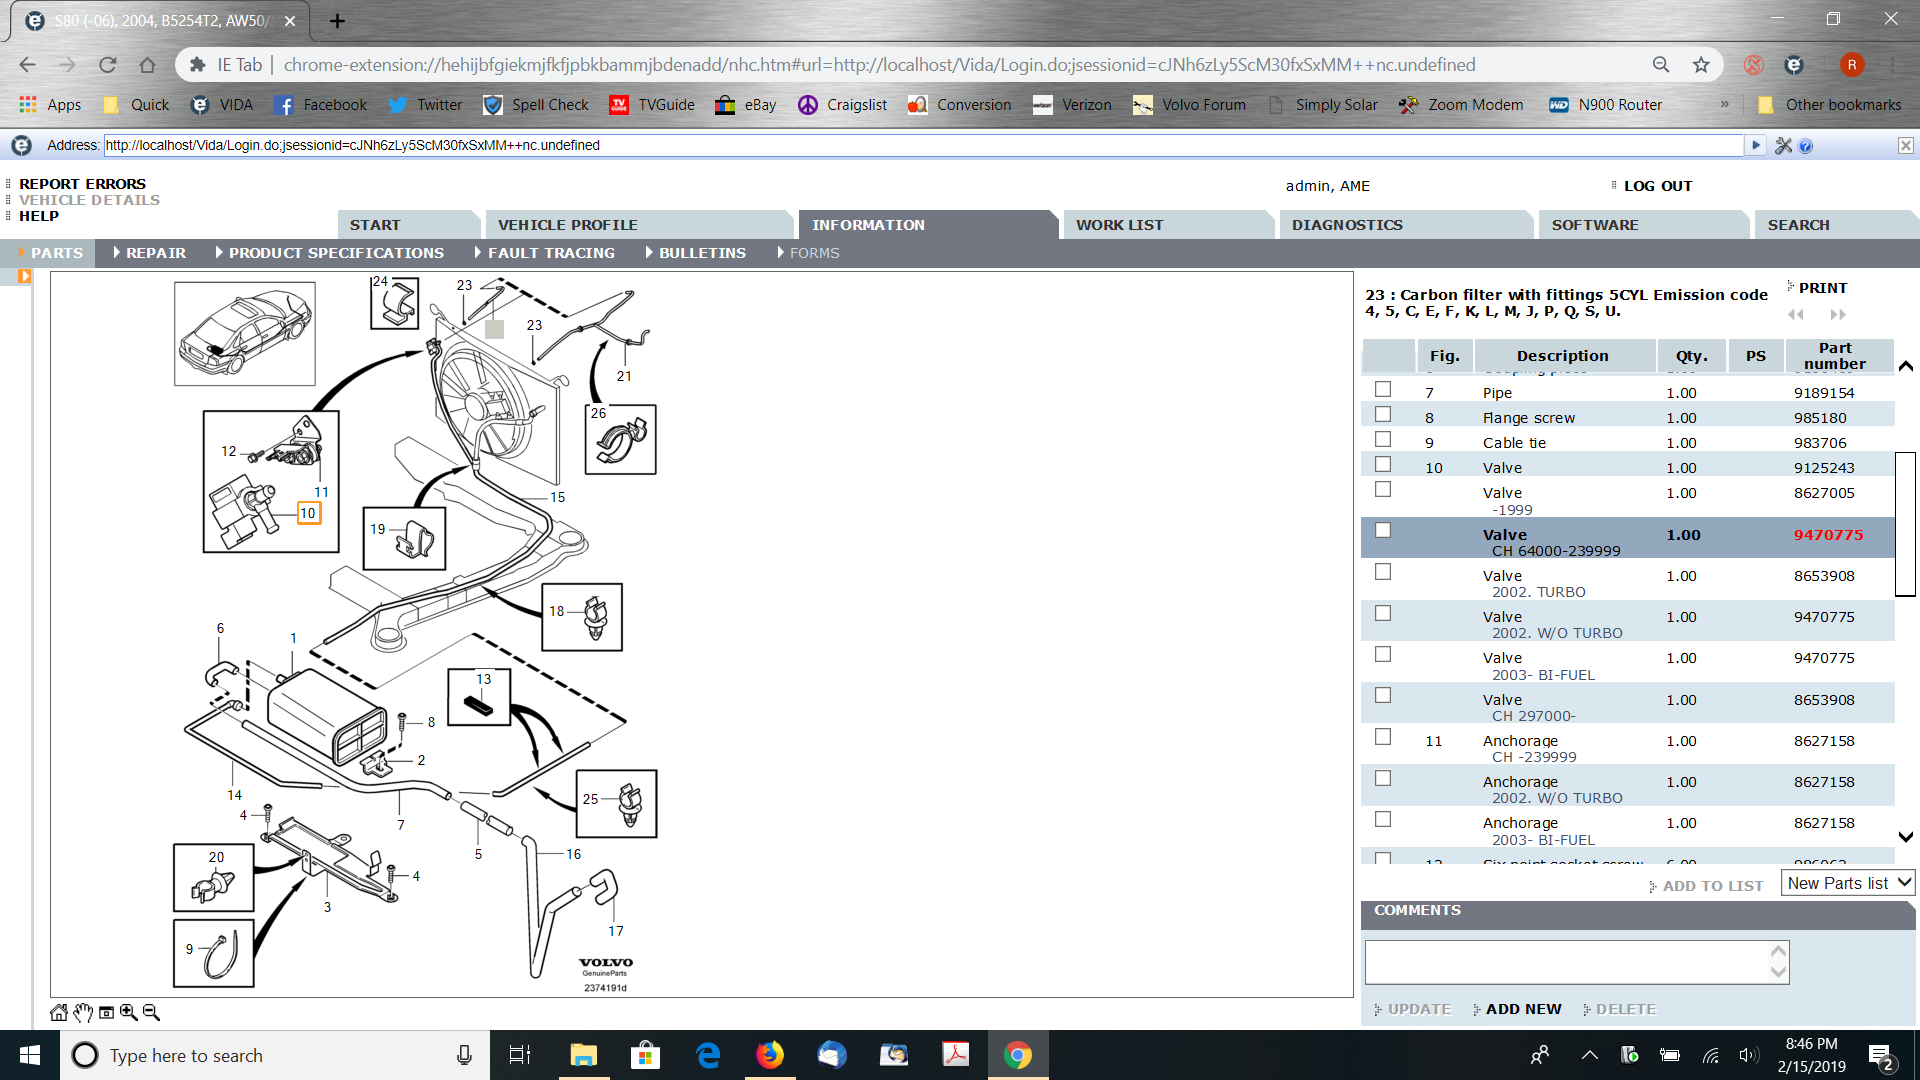
Task: Open IE Tab settings wrench icon
Action: click(x=1783, y=146)
